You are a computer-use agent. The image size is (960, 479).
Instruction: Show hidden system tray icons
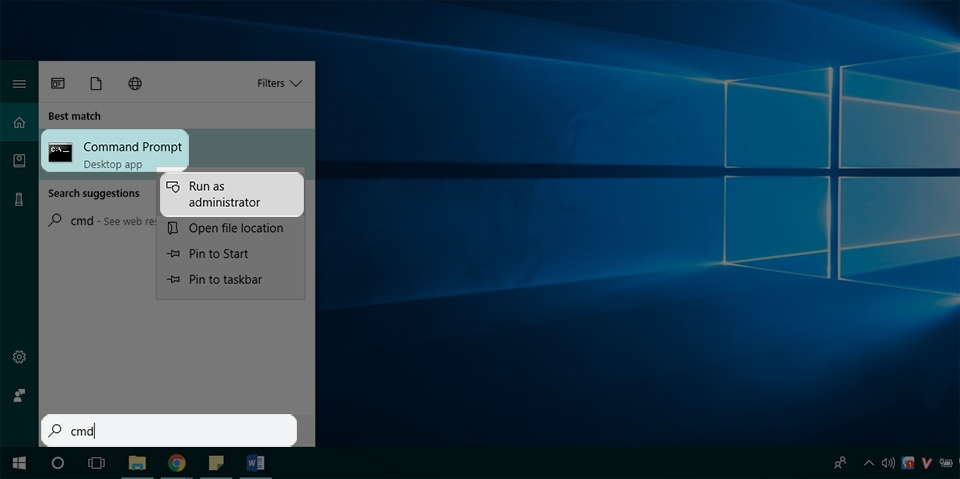[x=868, y=463]
